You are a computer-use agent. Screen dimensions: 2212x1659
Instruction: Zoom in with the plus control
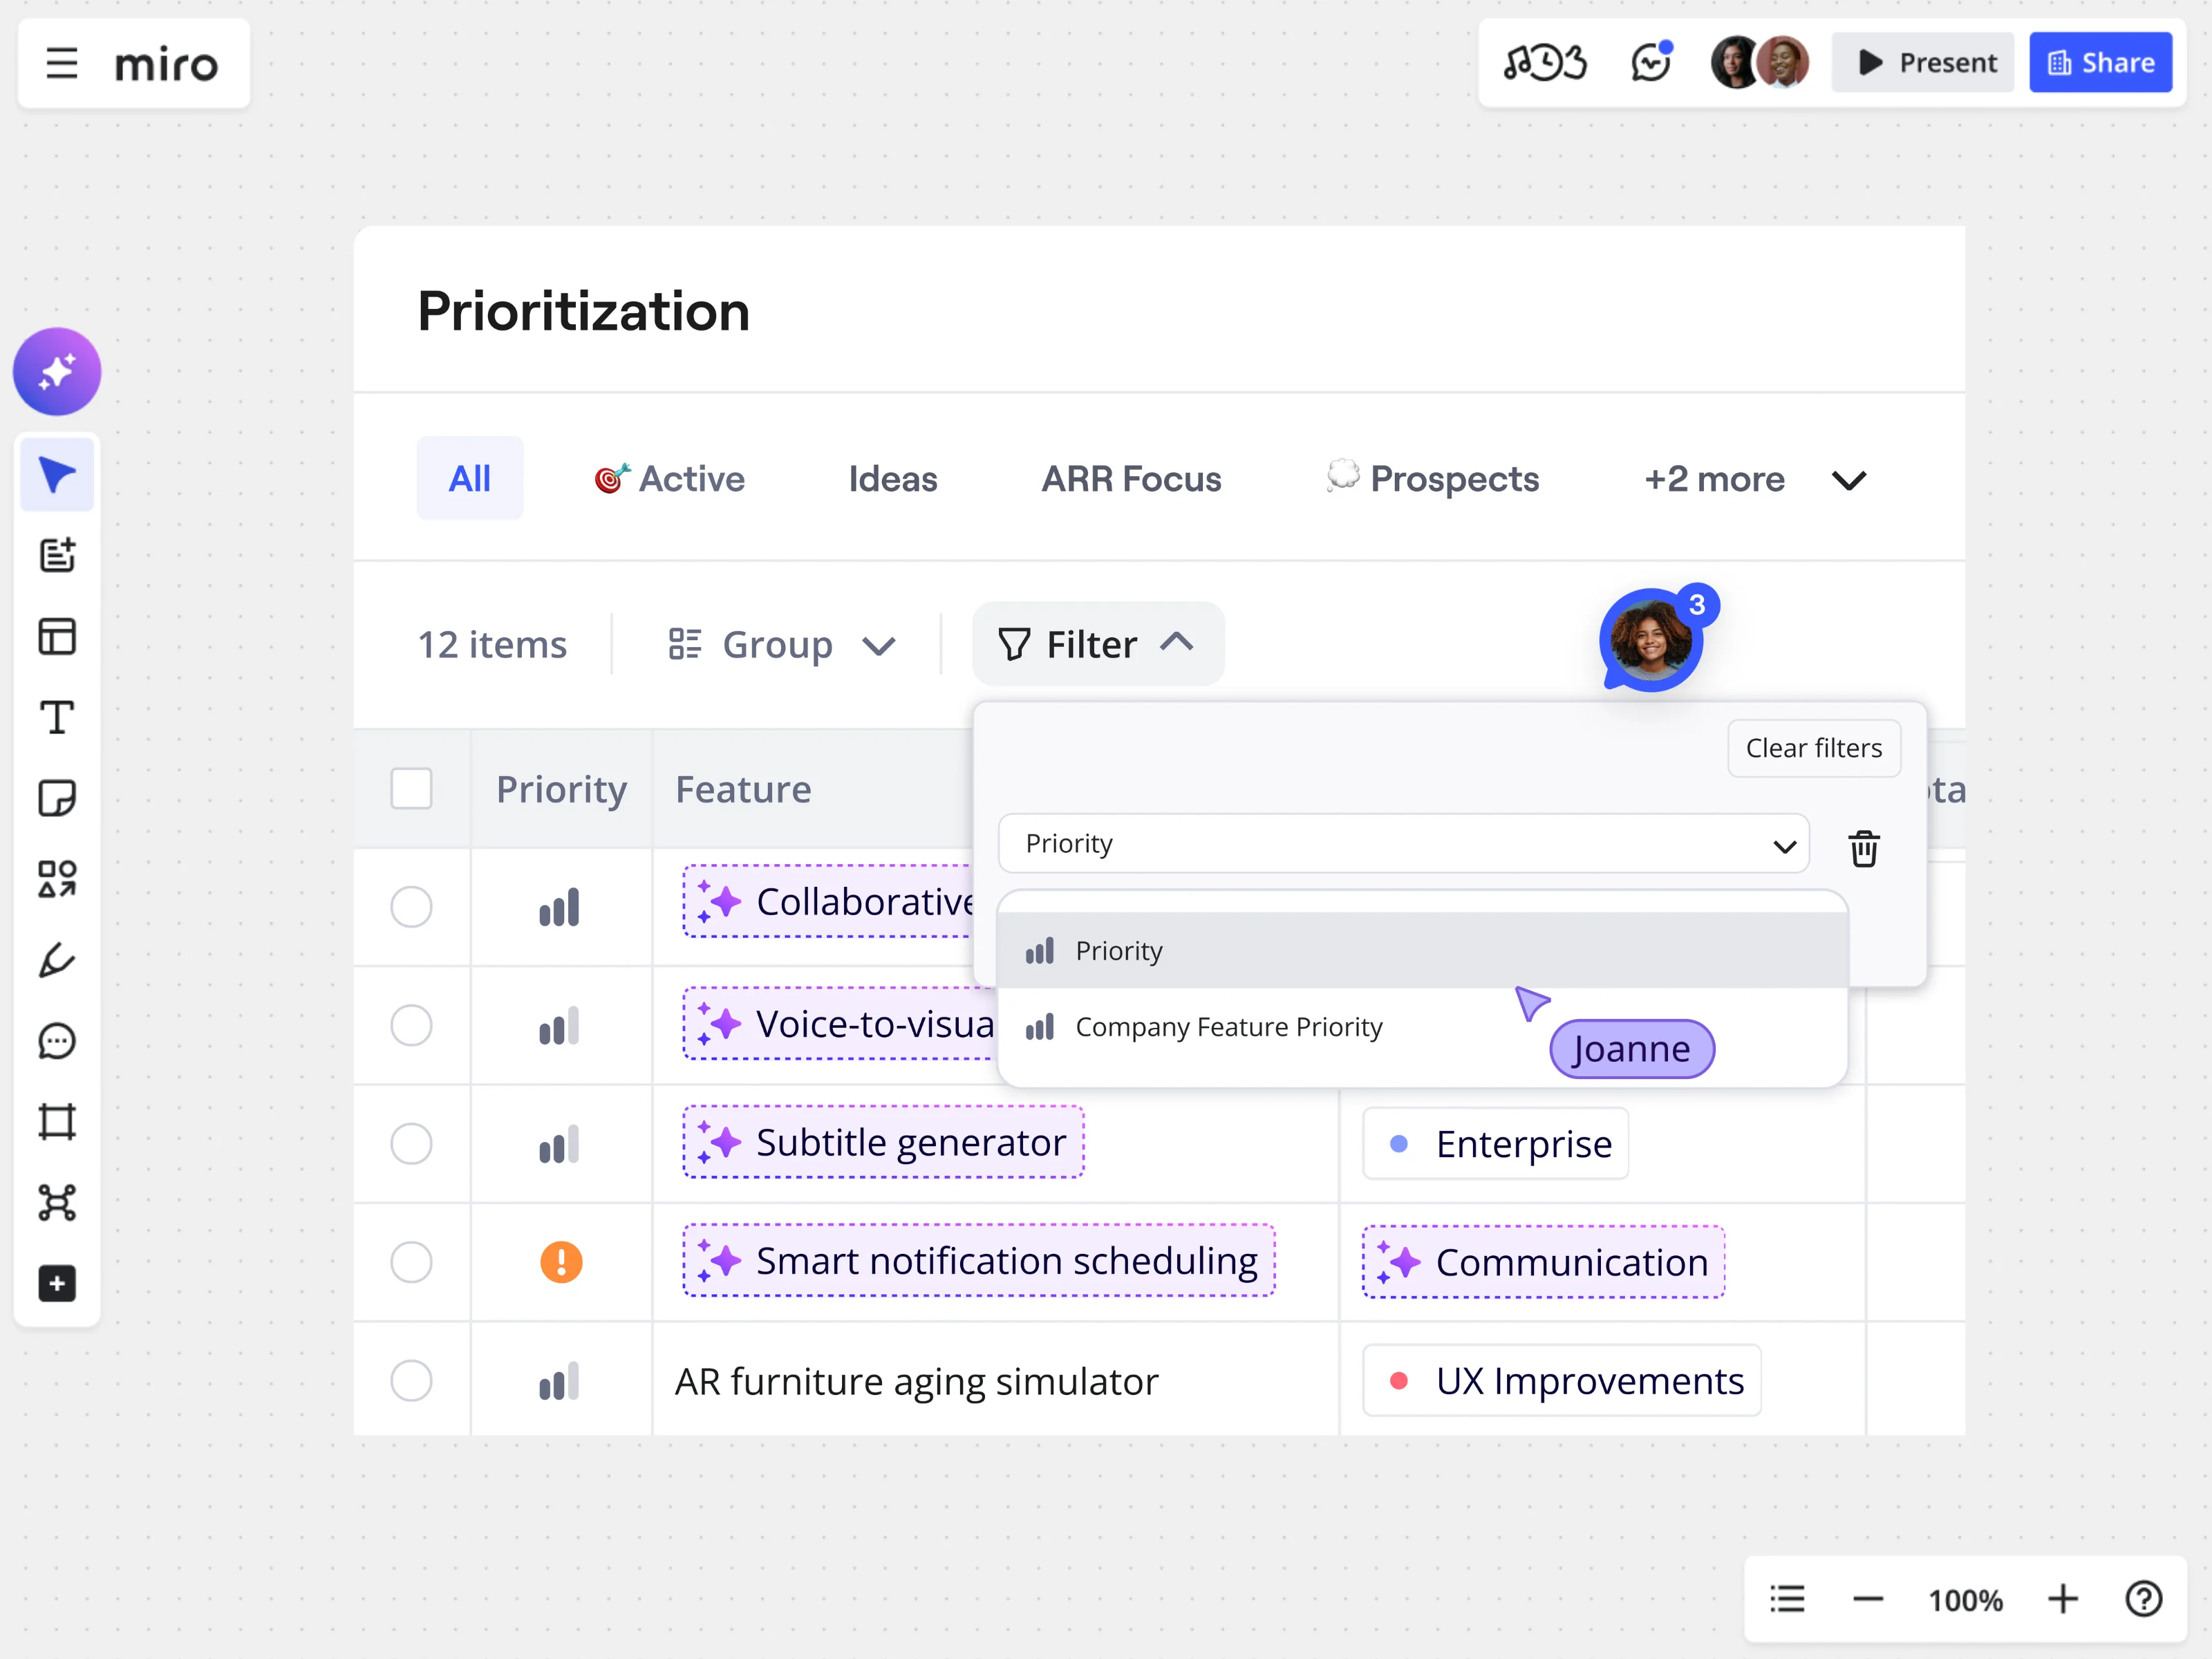2062,1599
